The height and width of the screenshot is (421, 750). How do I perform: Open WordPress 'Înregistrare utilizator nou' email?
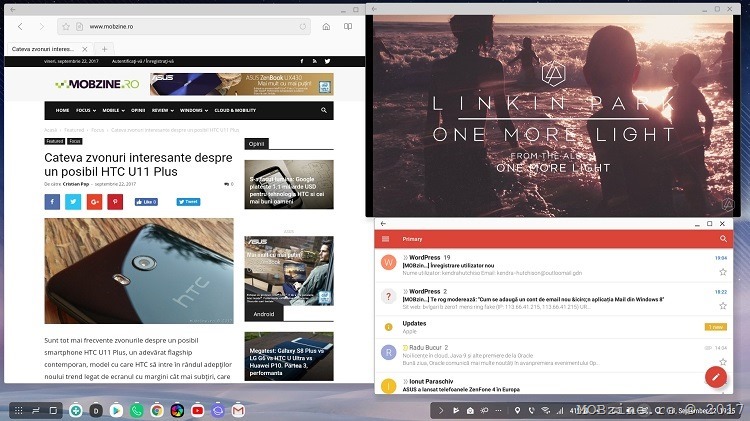tap(553, 265)
